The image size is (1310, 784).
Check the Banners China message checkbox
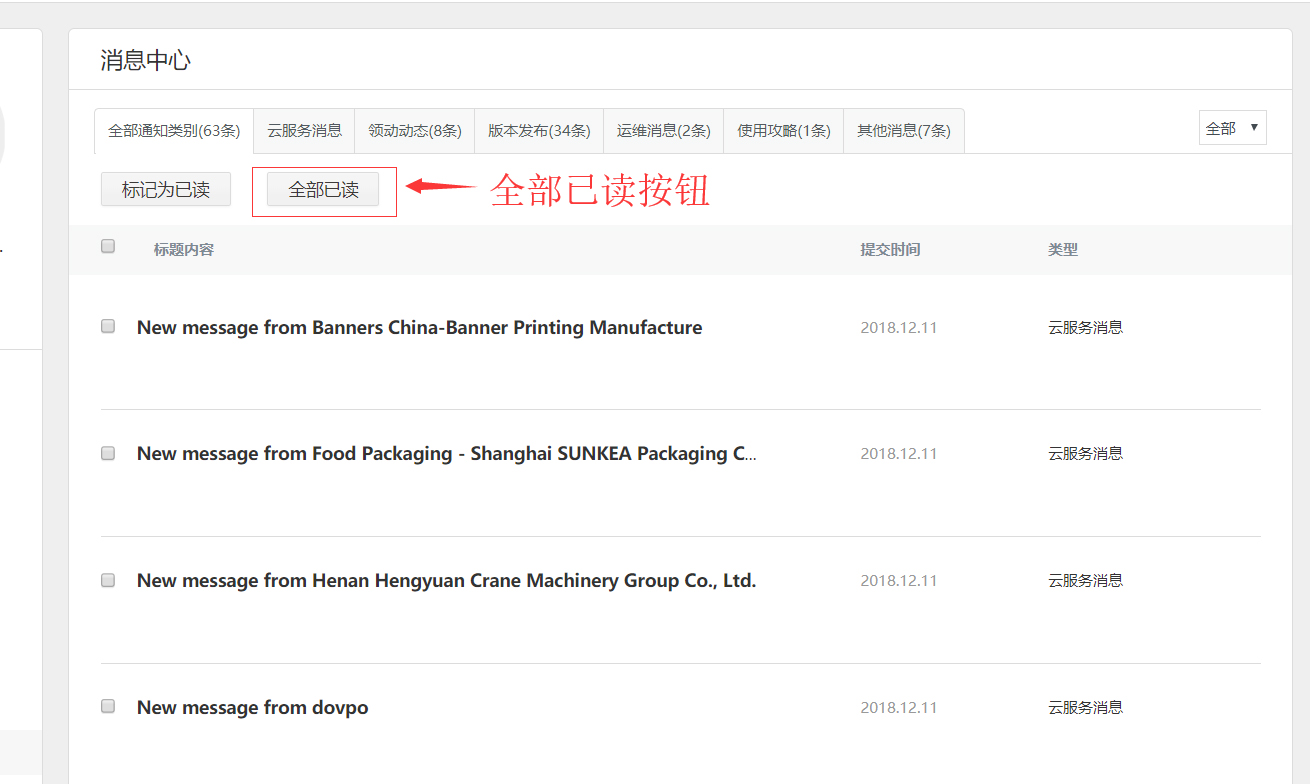(108, 326)
